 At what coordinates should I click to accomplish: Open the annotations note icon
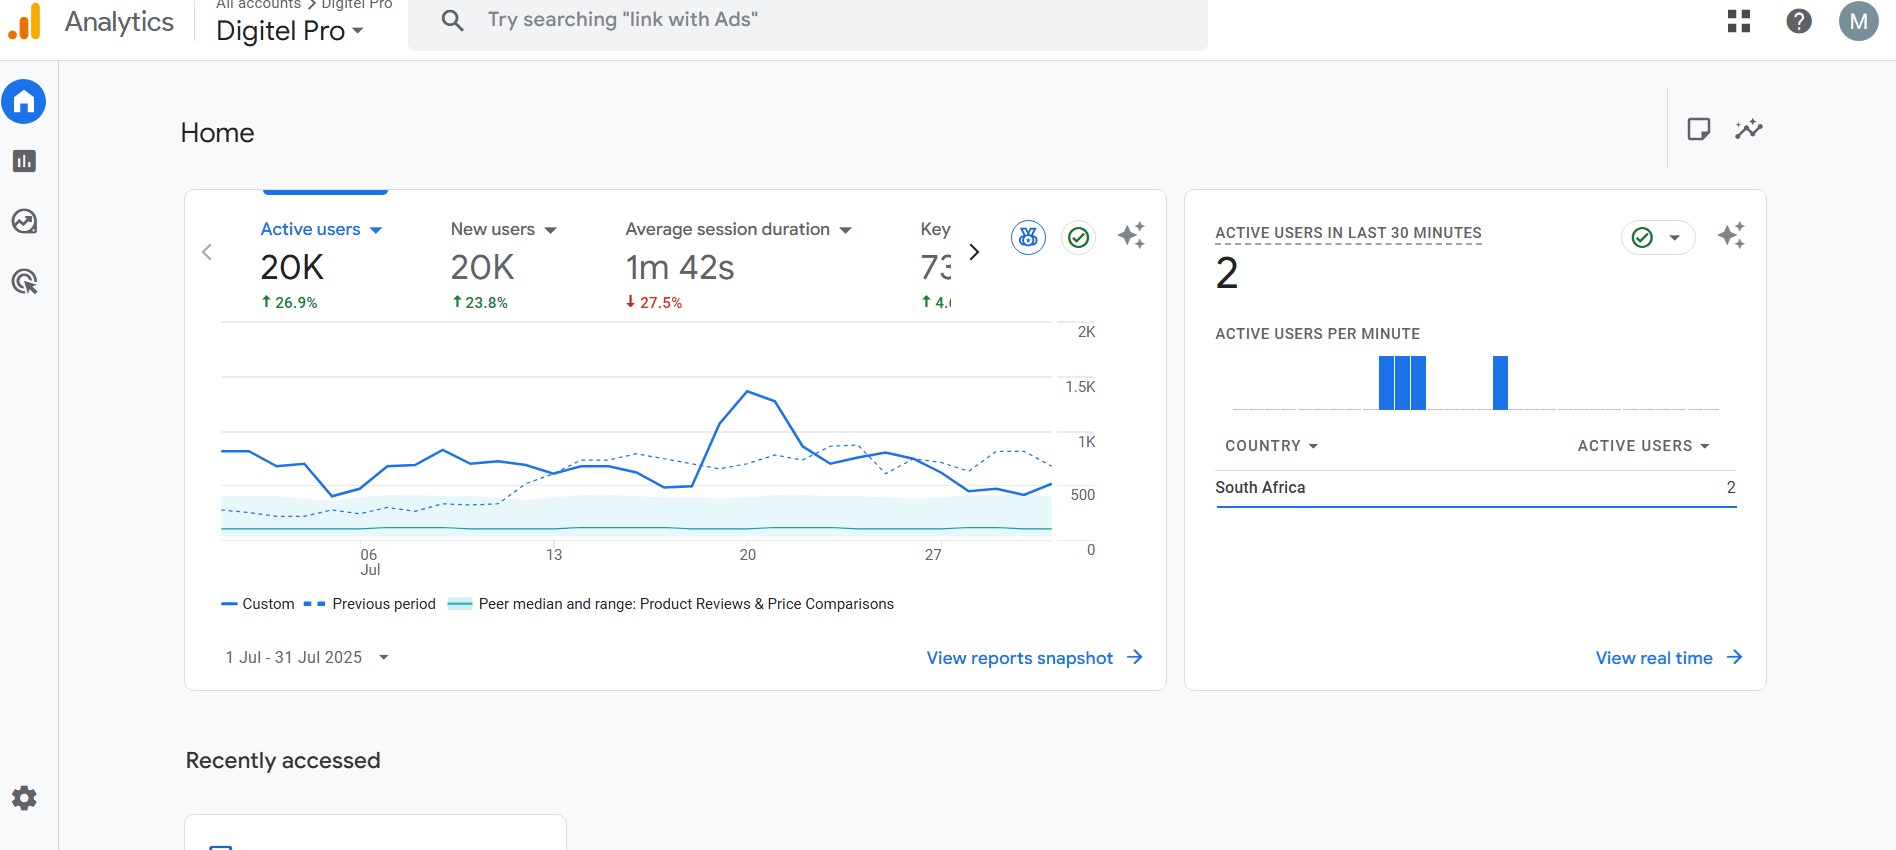click(x=1698, y=129)
